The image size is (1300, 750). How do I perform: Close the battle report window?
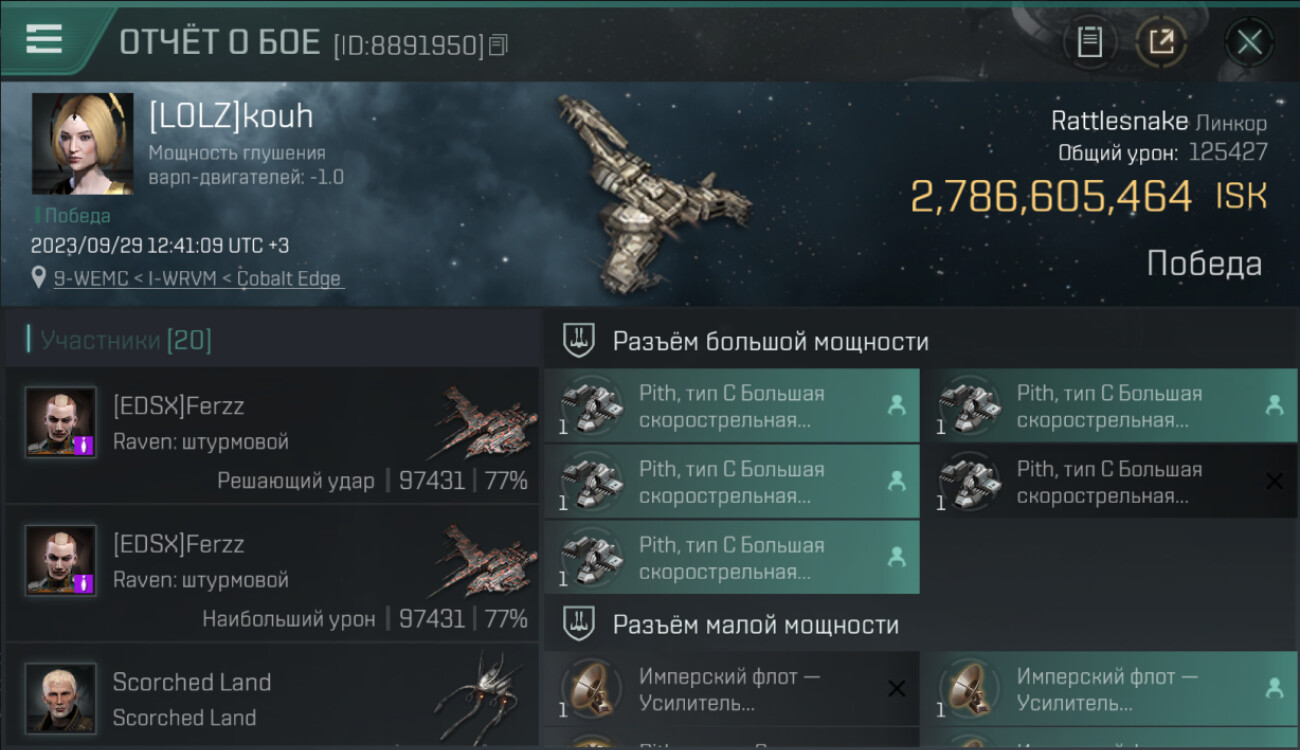click(1249, 42)
